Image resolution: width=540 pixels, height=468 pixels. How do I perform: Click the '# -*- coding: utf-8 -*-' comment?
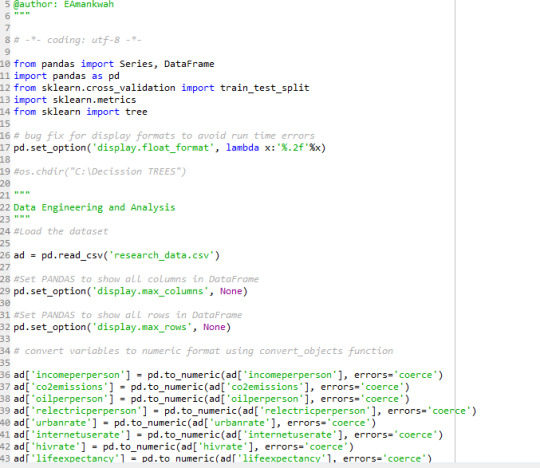(x=77, y=40)
